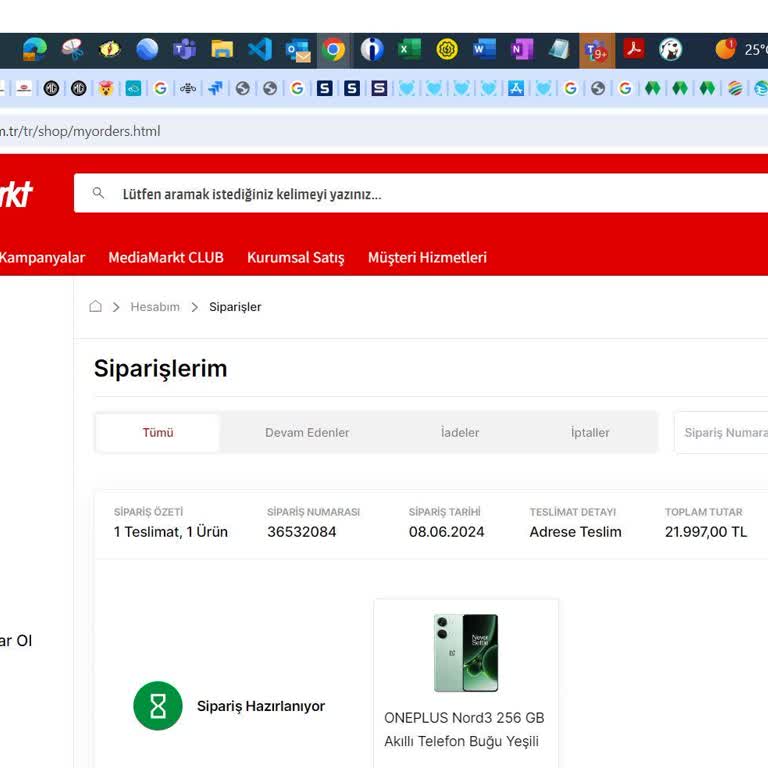Open the App Store bookmark icon
This screenshot has width=768, height=768.
(x=516, y=88)
